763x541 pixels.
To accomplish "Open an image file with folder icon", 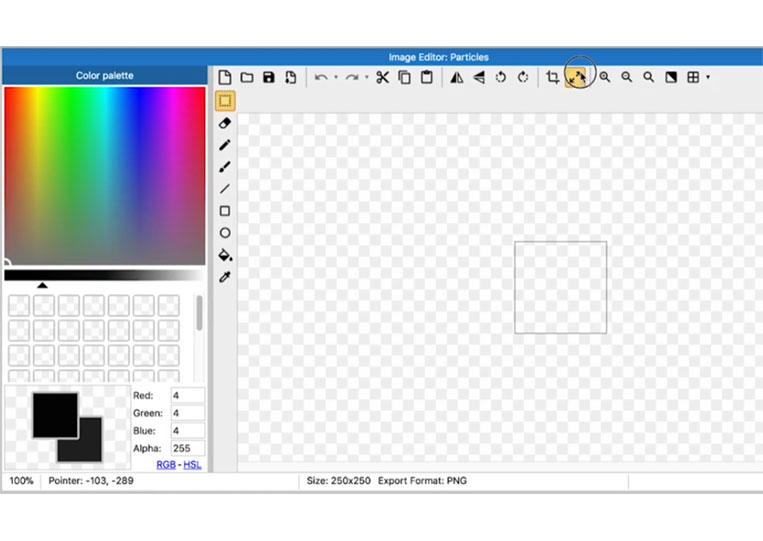I will 247,77.
